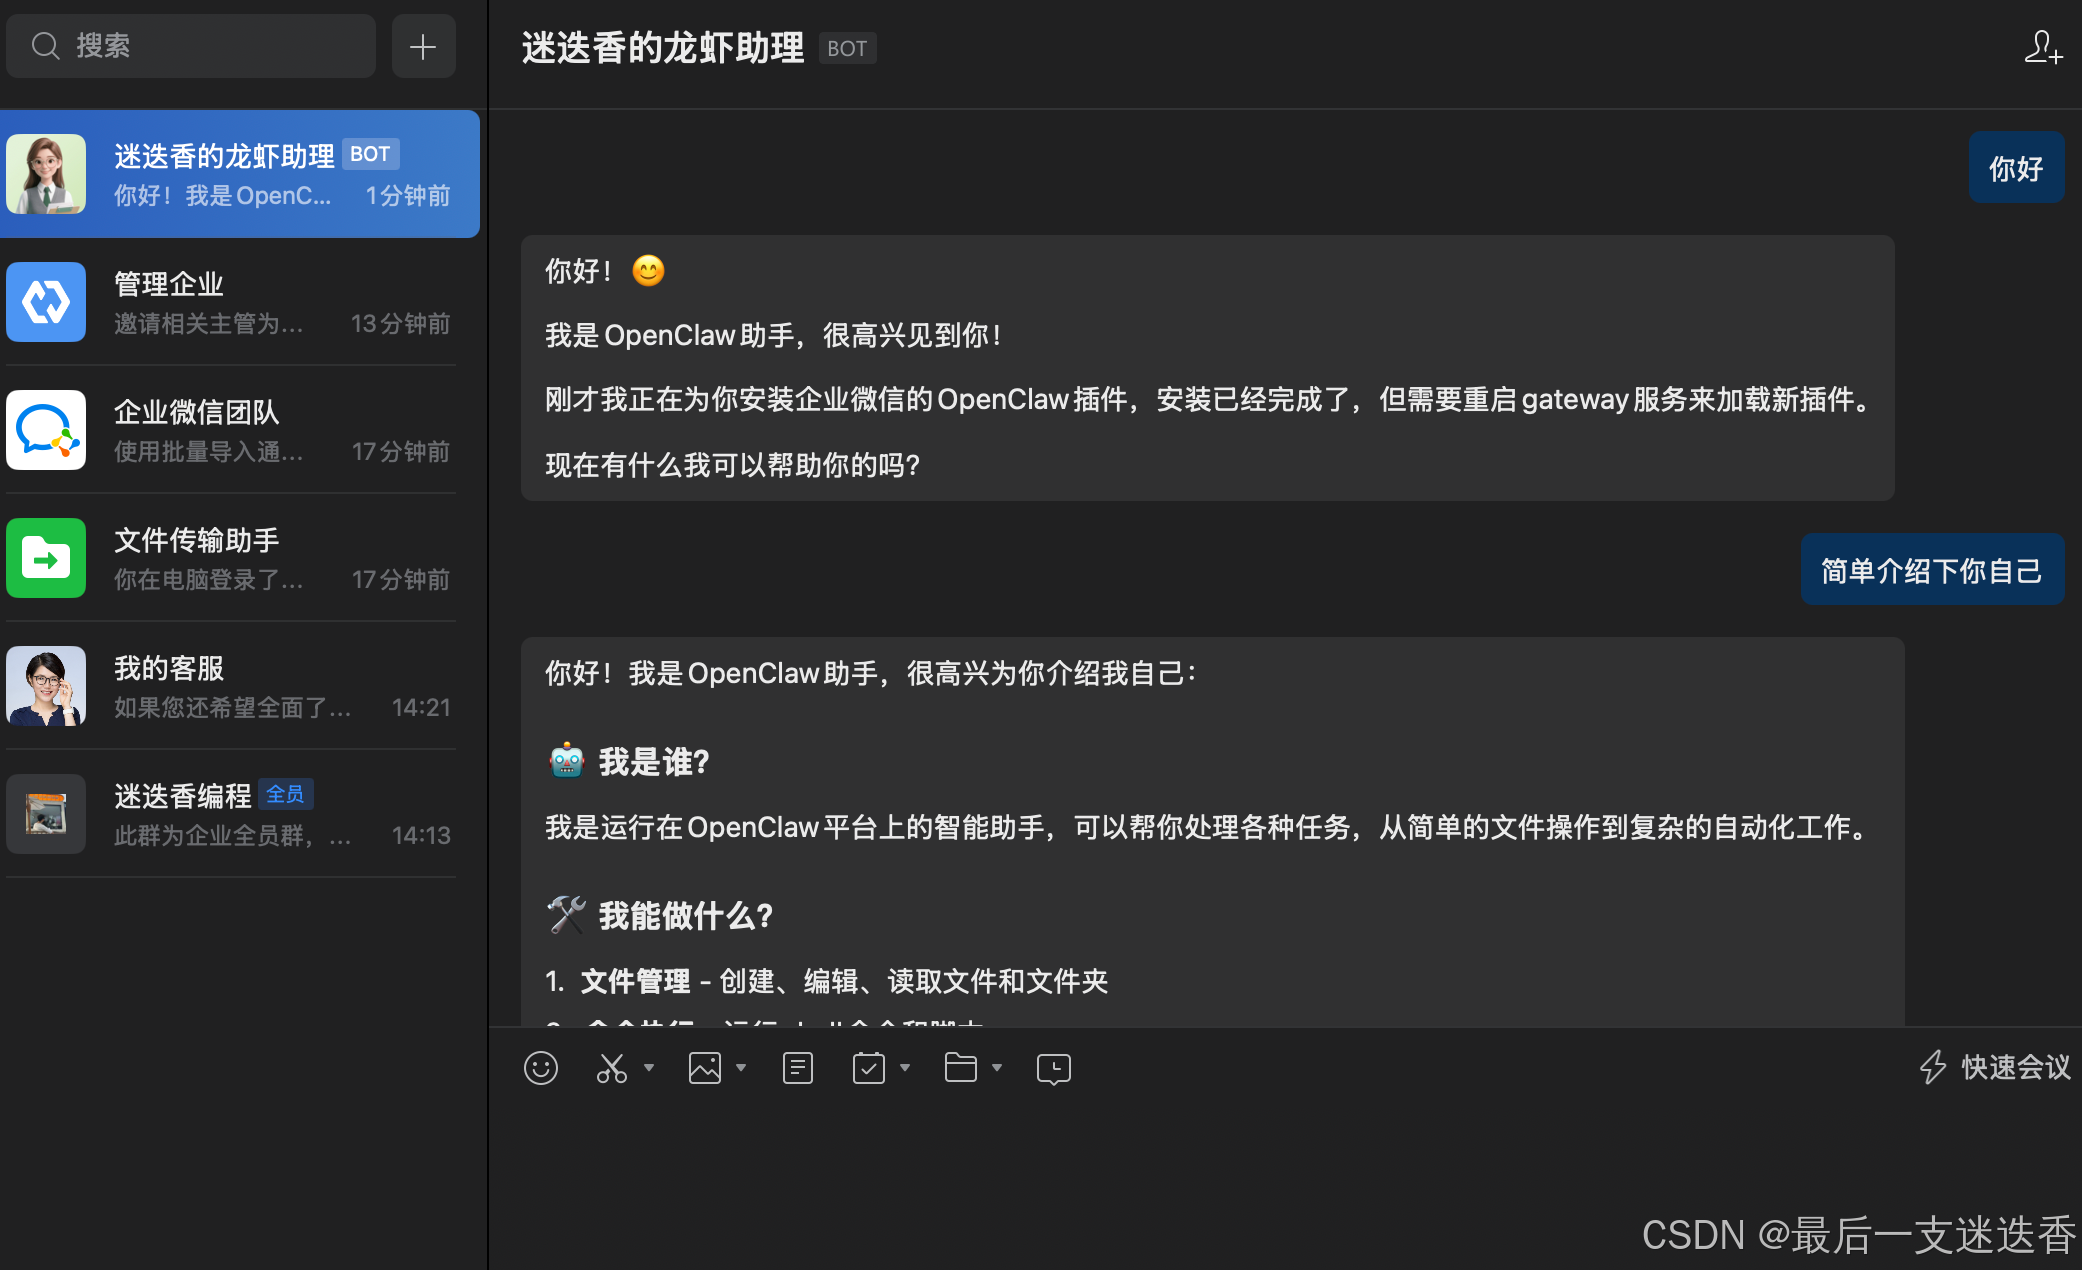This screenshot has width=2082, height=1270.
Task: Click the chat title 迷迭香的龙虾助理 in header
Action: click(x=662, y=48)
